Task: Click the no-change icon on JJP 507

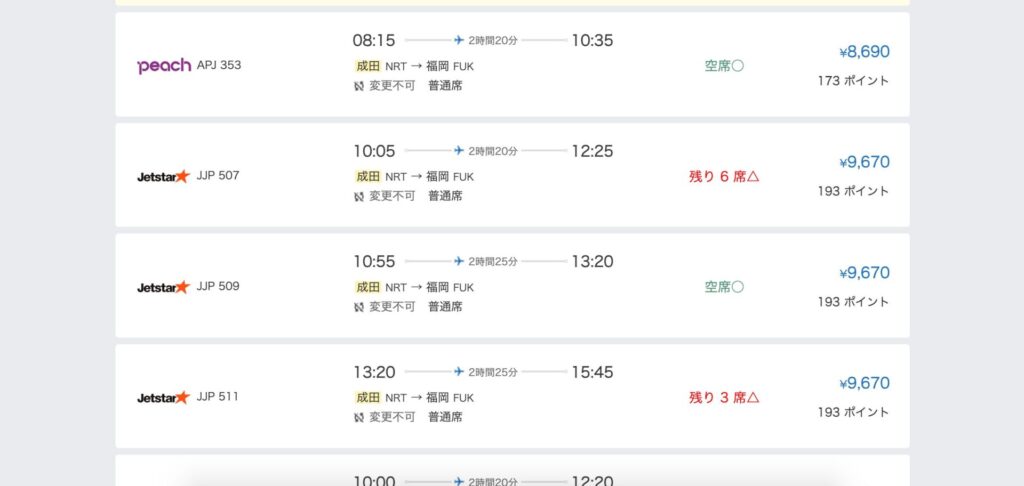Action: pos(359,196)
